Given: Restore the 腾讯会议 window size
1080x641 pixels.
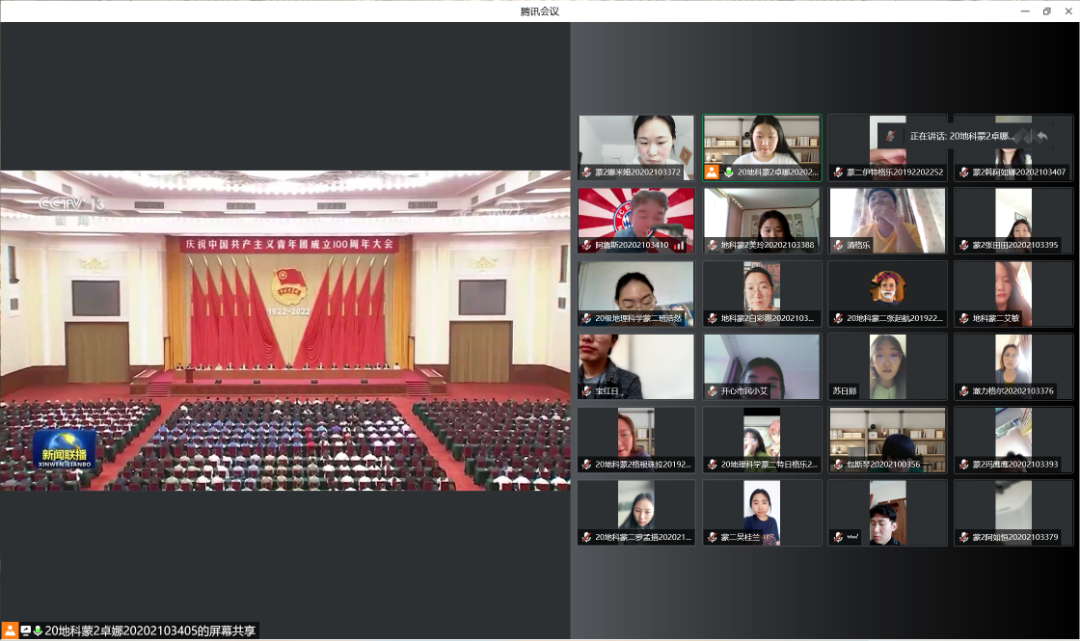Looking at the screenshot, I should click(x=1047, y=11).
